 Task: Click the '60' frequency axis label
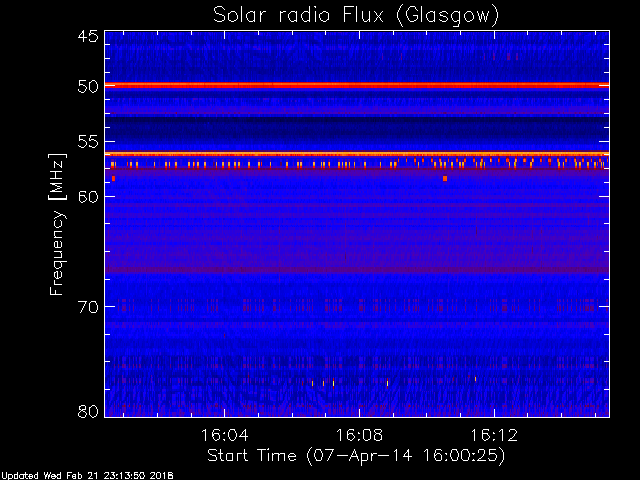88,196
